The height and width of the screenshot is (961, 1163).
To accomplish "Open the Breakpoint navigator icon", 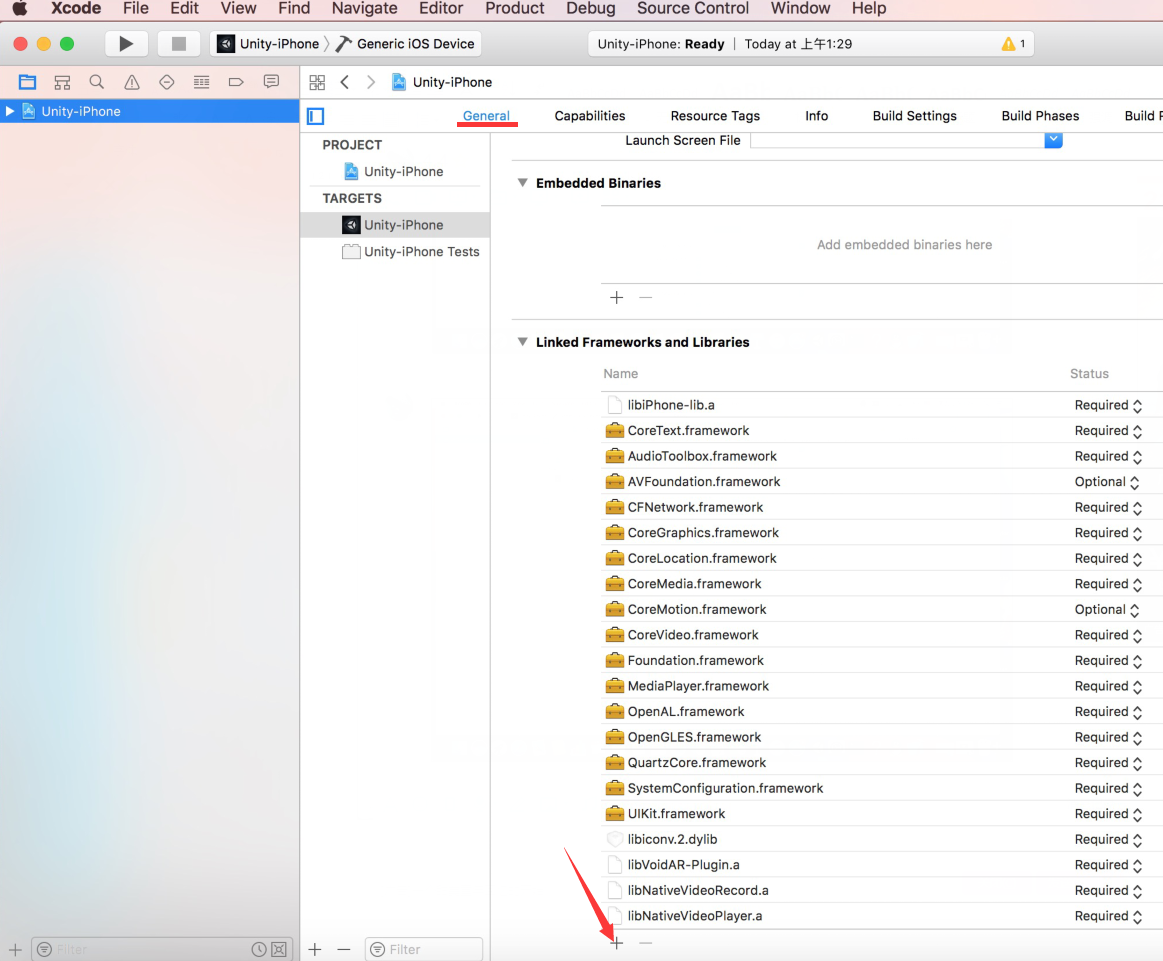I will (x=236, y=82).
